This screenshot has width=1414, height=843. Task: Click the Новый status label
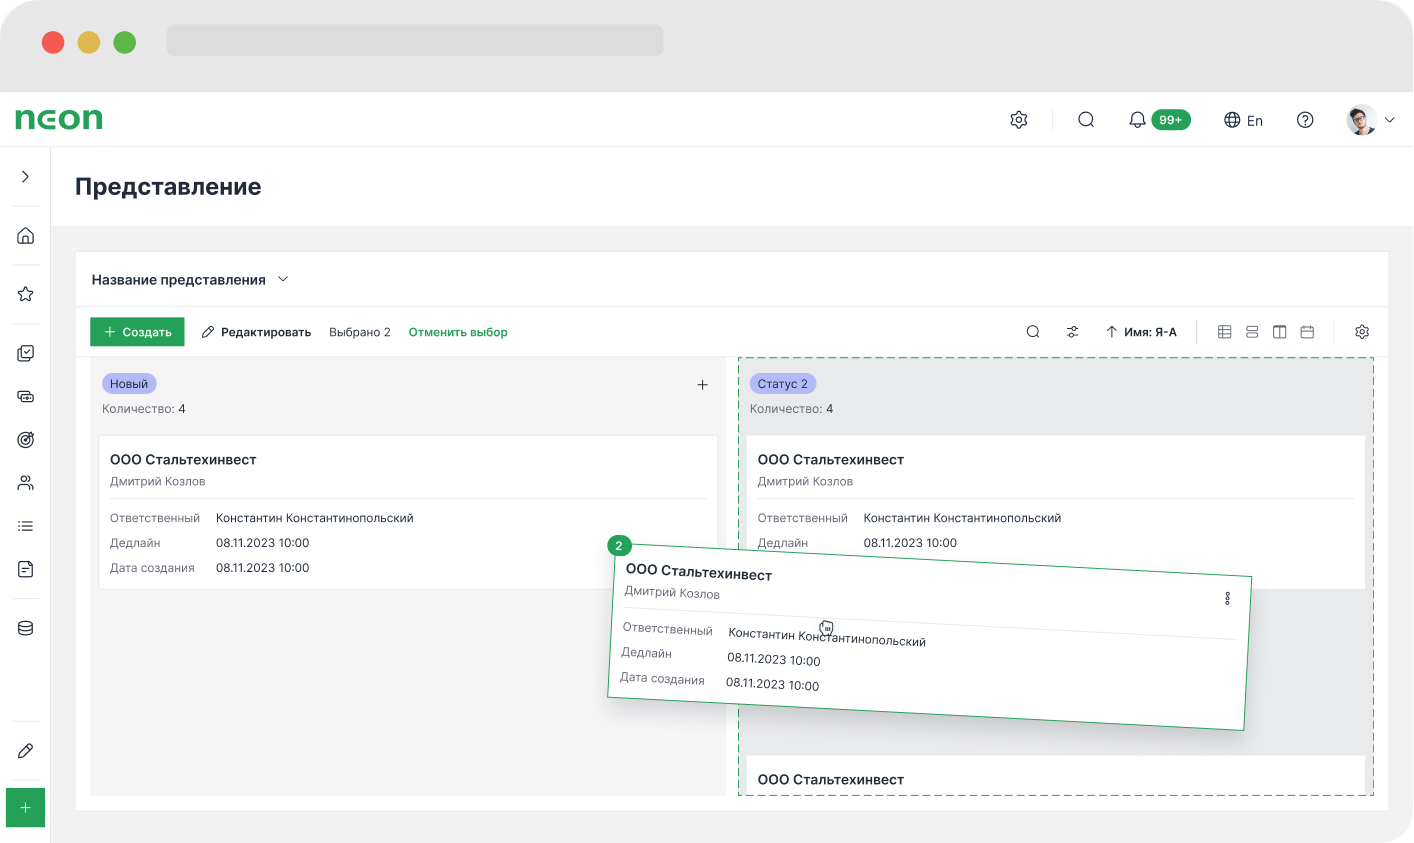pyautogui.click(x=129, y=384)
